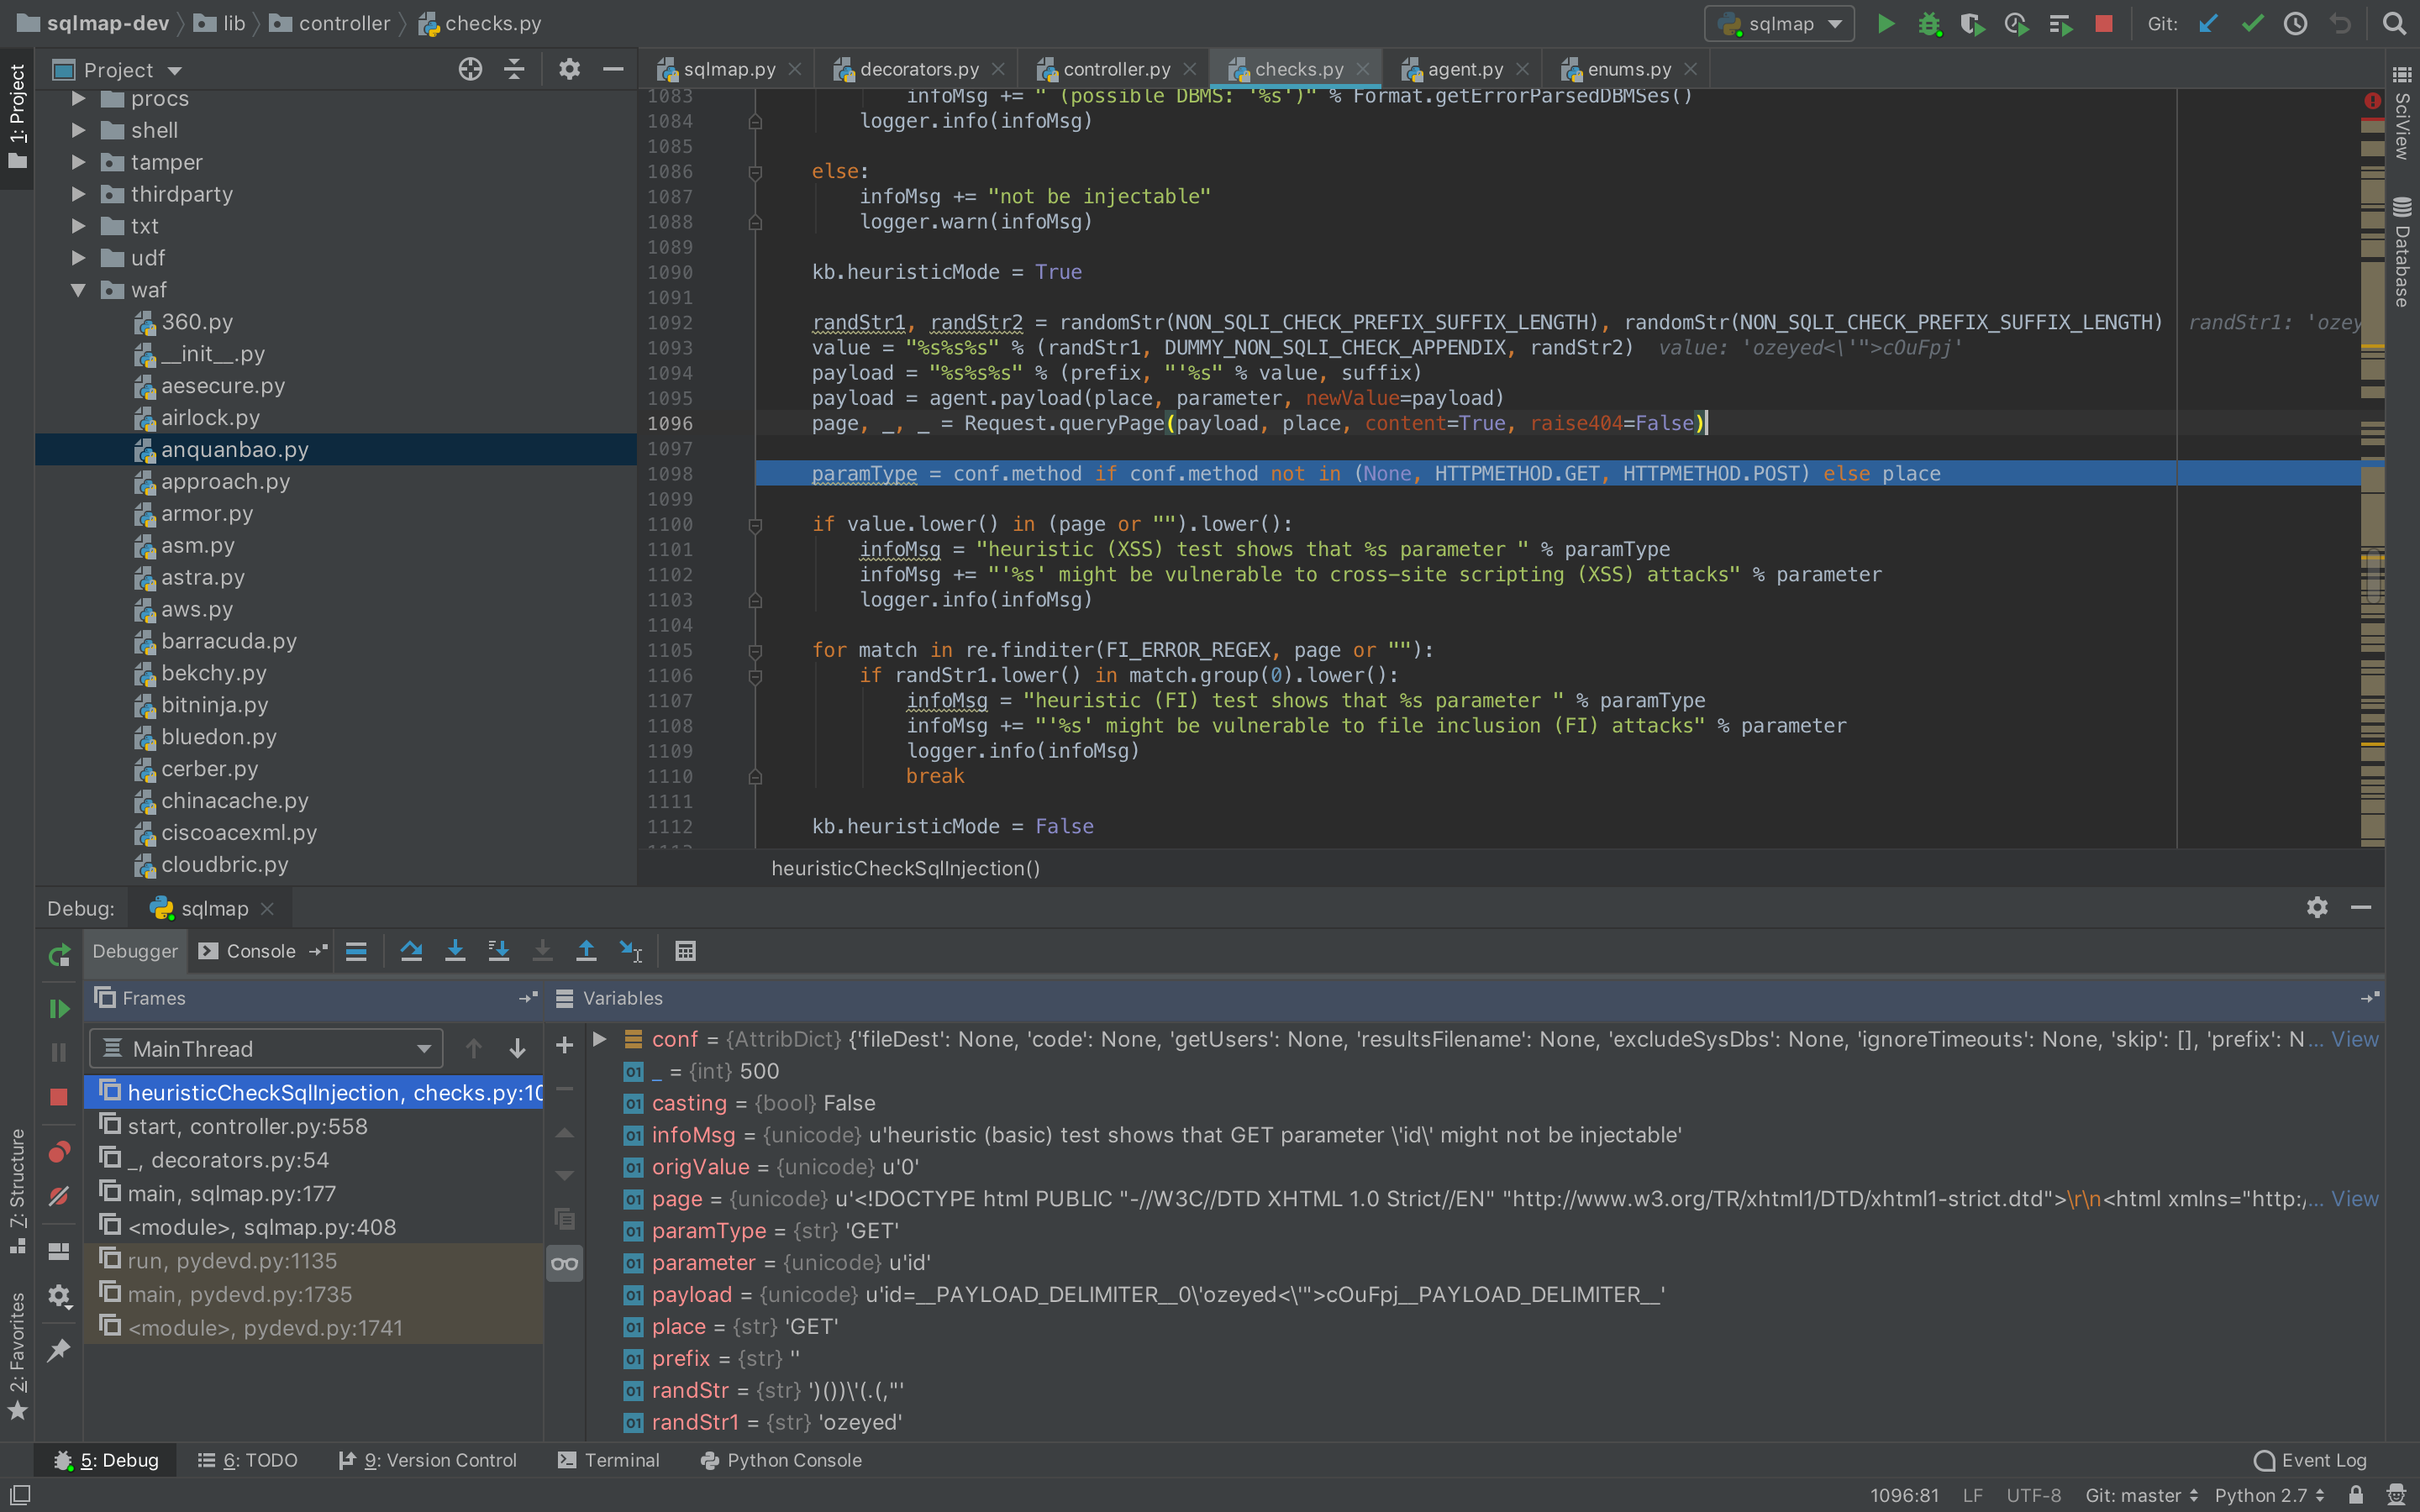Resume the program in the debugger
The height and width of the screenshot is (1512, 2420).
[59, 1008]
